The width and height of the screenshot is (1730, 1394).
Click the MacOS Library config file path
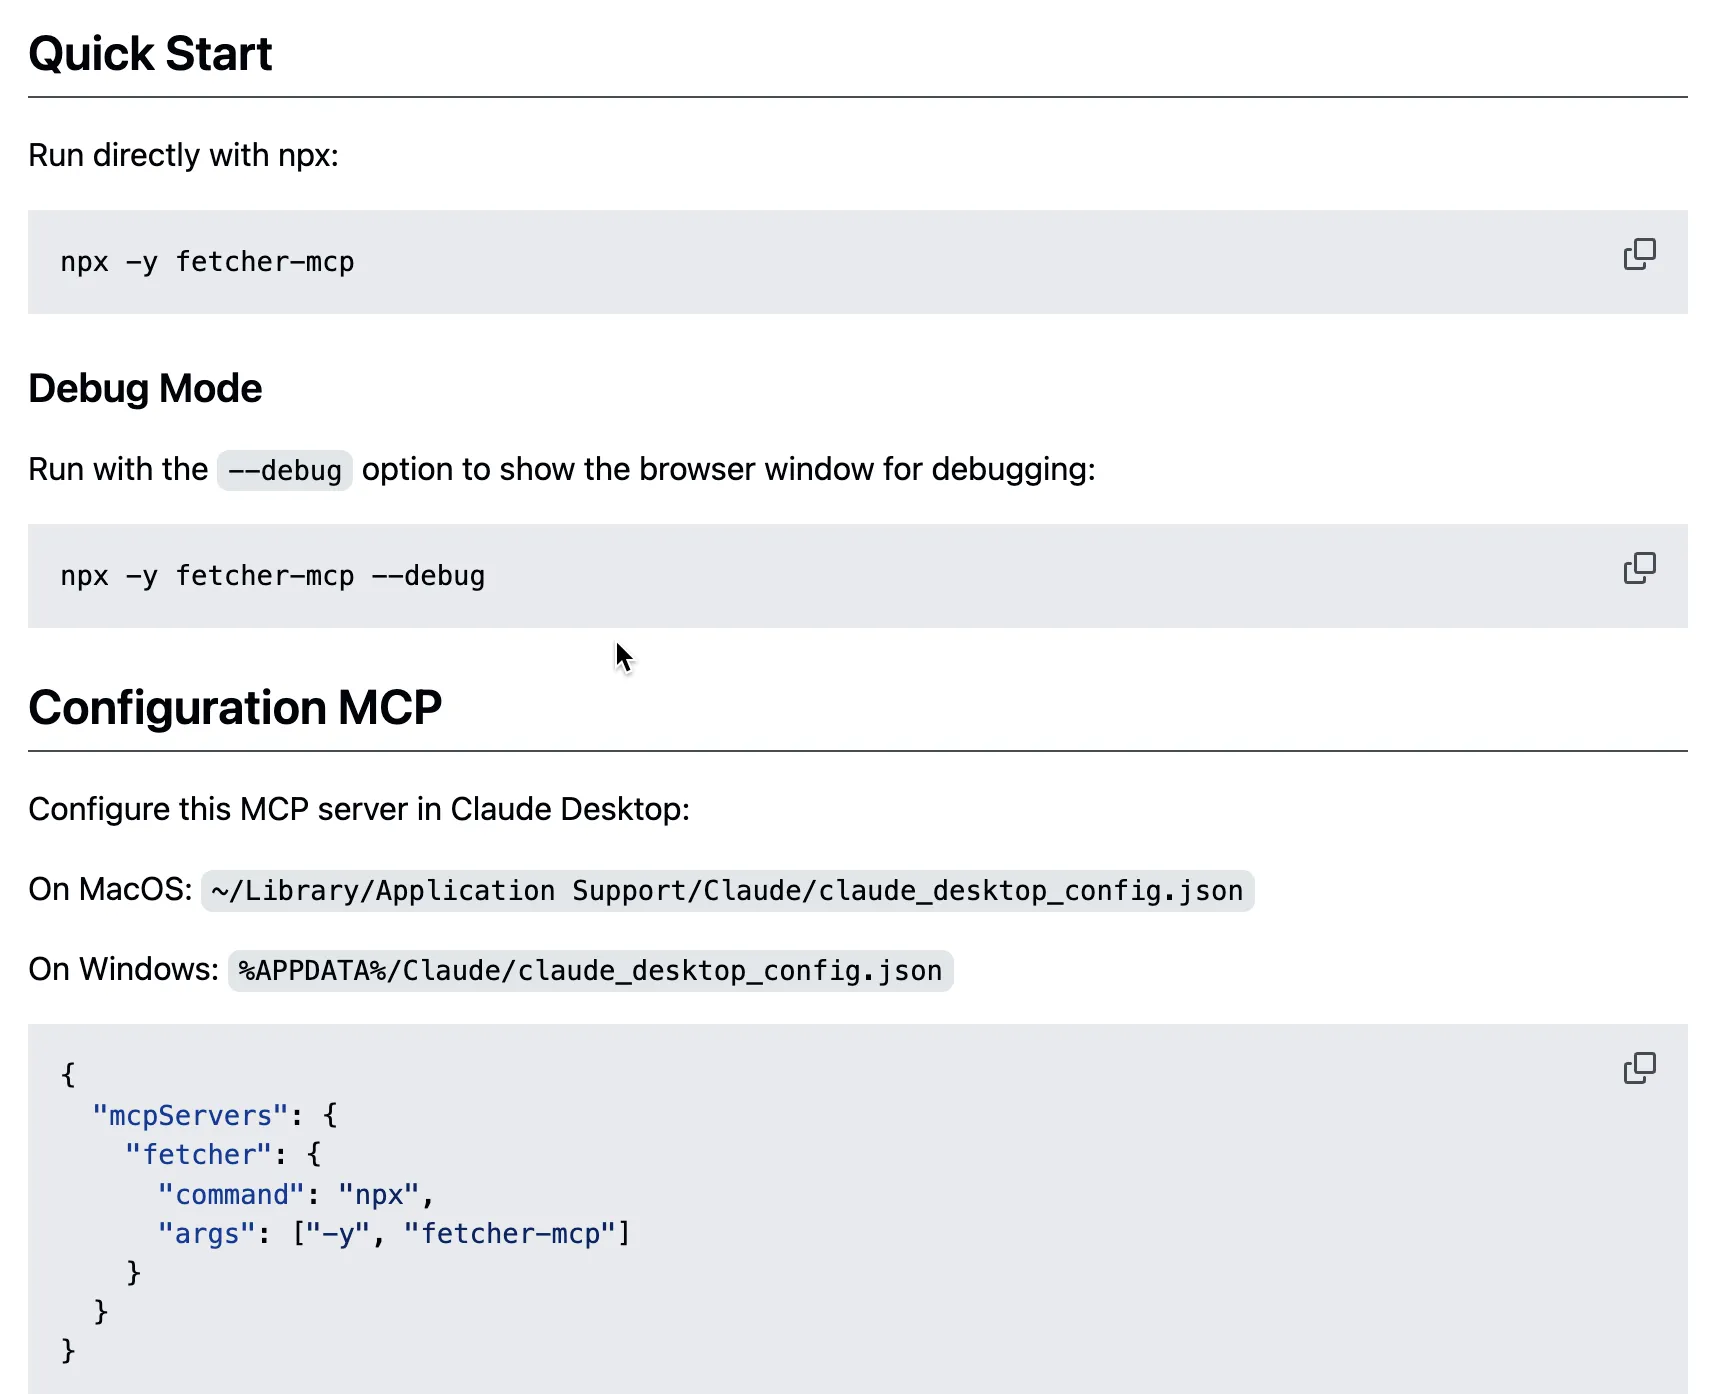[727, 891]
